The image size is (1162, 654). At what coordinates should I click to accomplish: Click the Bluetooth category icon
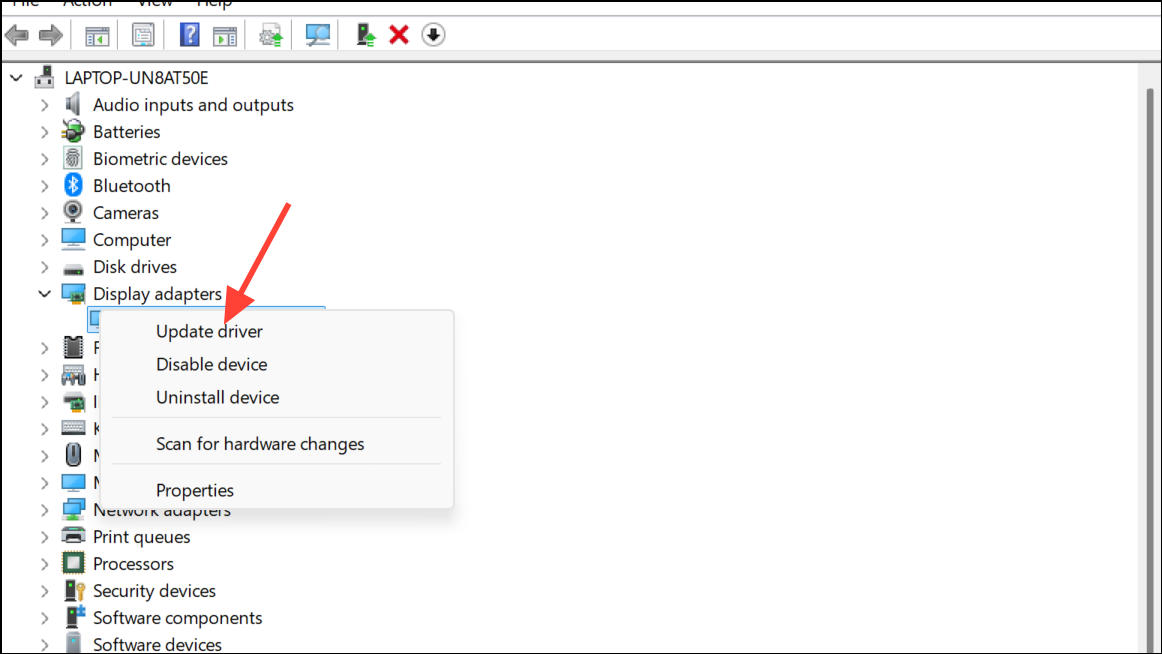coord(73,186)
